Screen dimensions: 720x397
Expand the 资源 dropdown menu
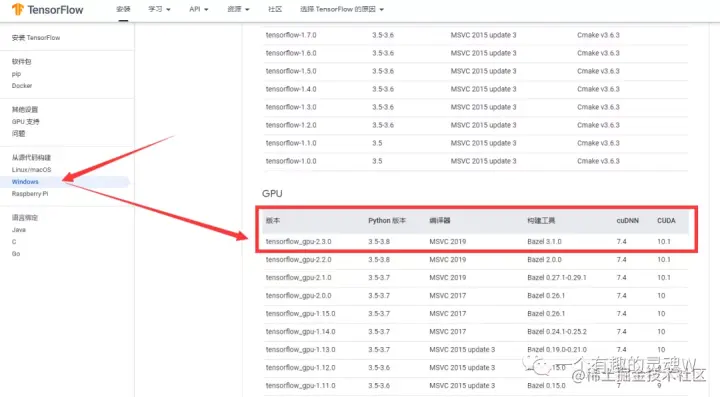238,9
